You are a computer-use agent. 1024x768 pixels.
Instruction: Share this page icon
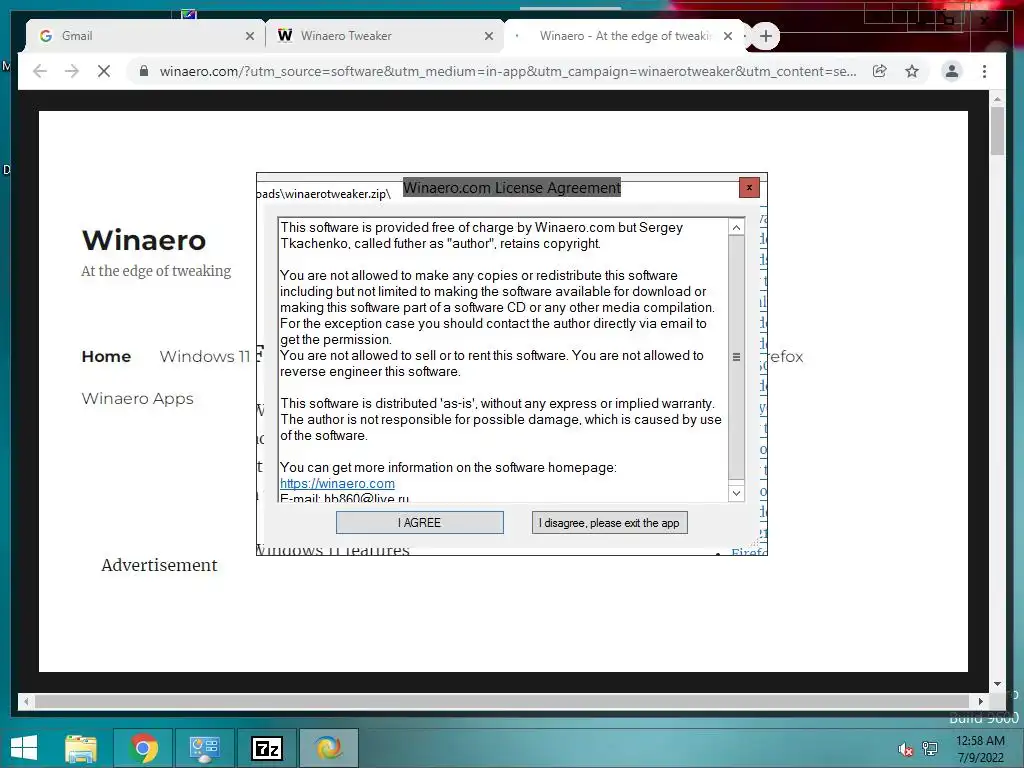coord(880,71)
